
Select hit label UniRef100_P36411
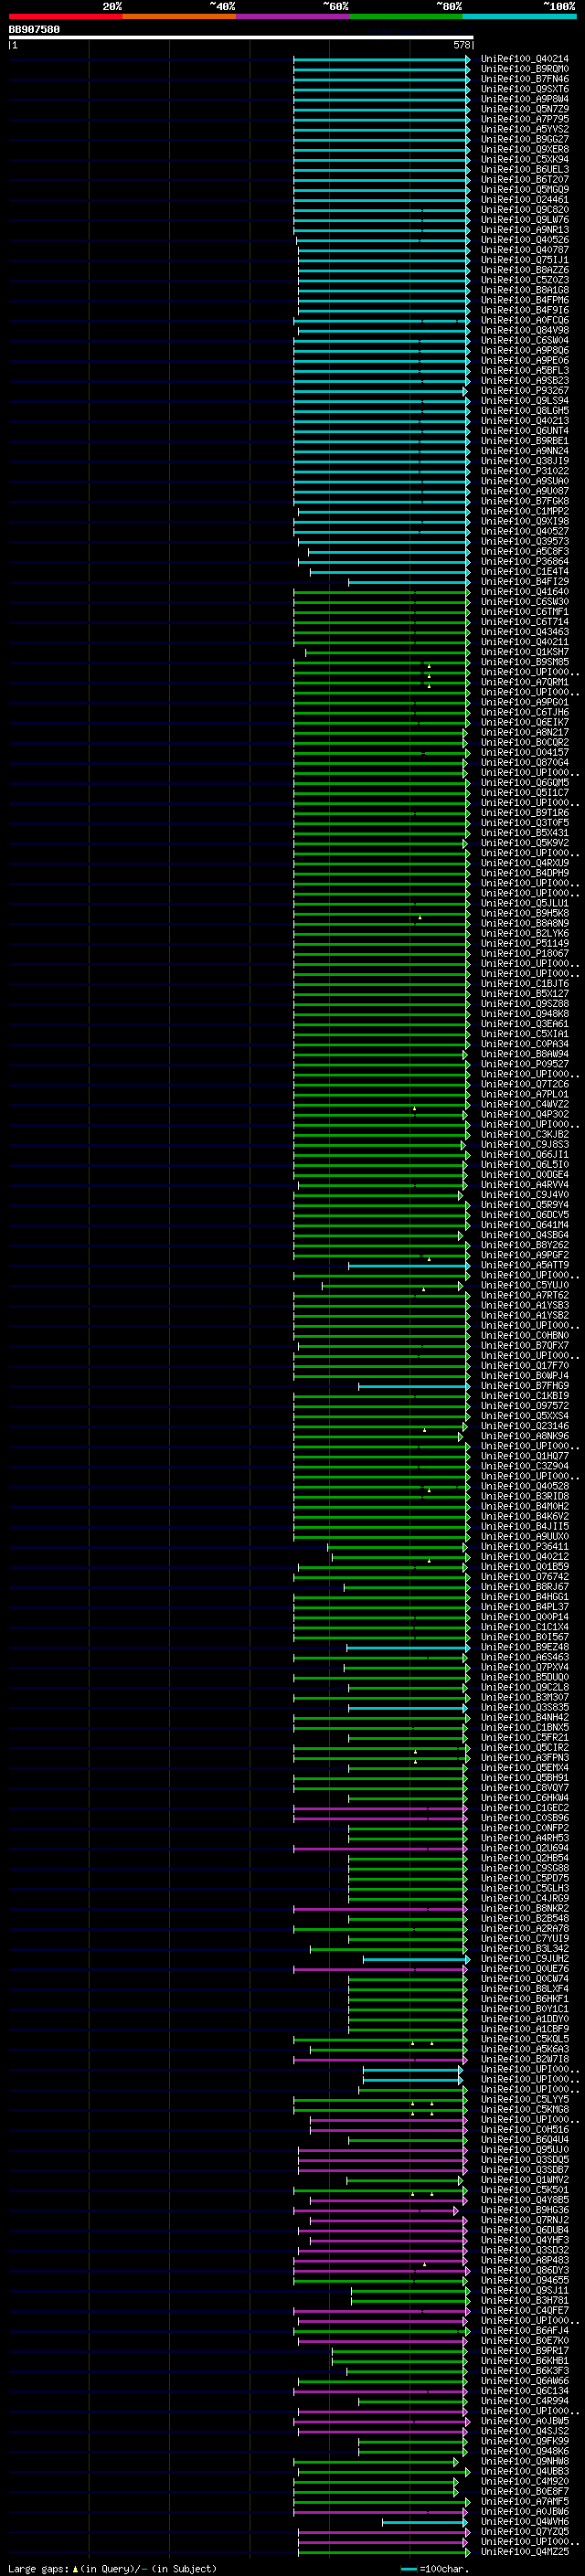pyautogui.click(x=525, y=1547)
